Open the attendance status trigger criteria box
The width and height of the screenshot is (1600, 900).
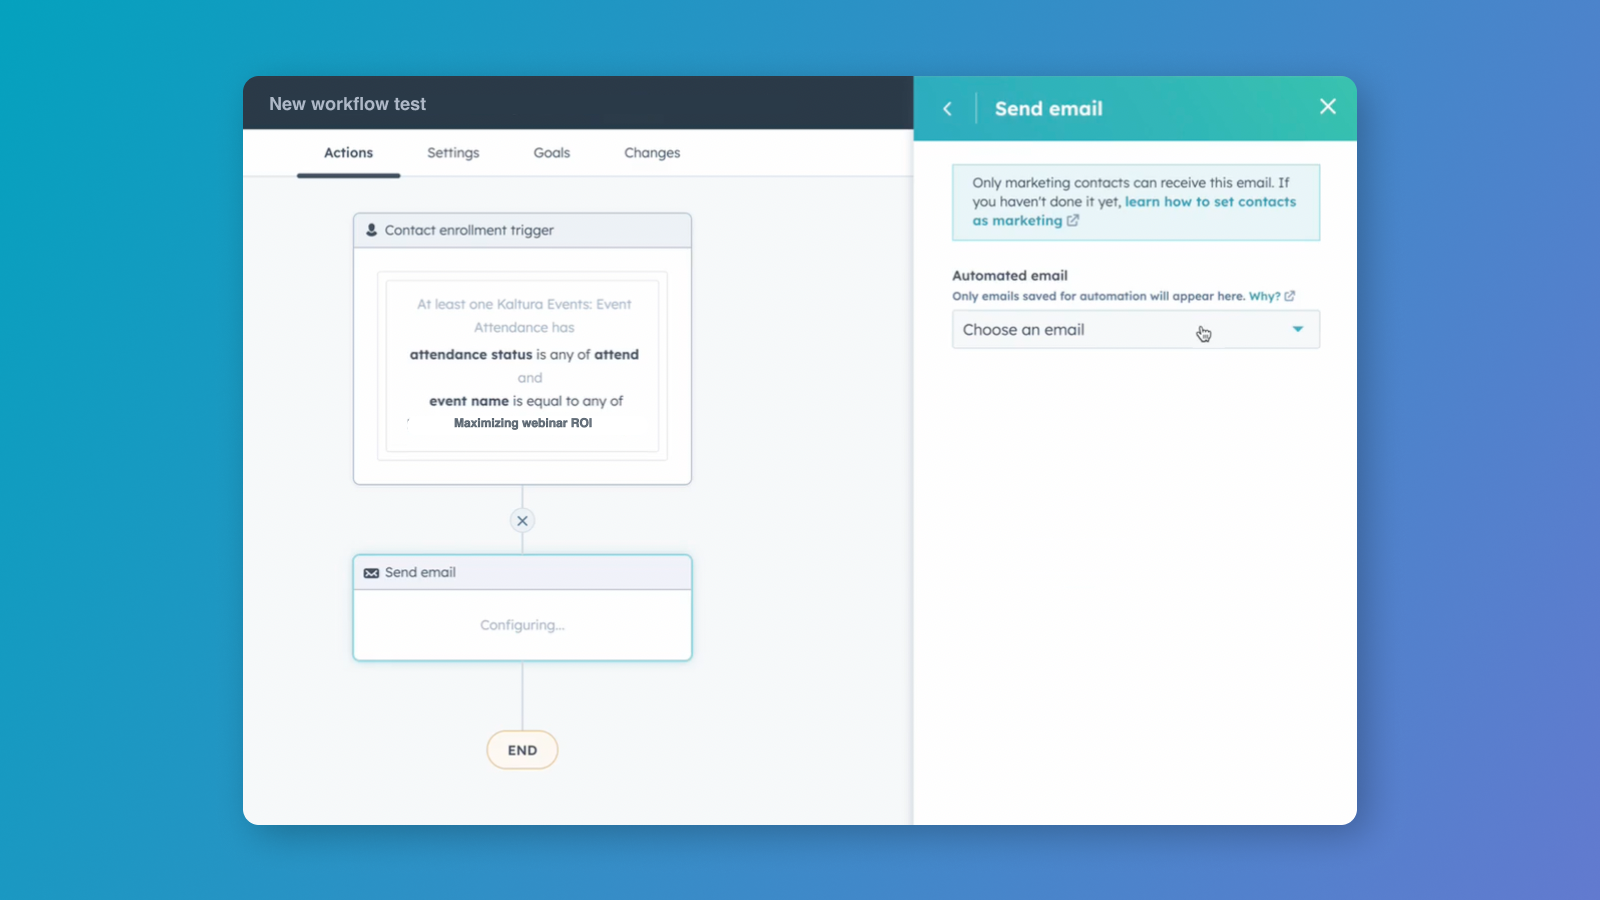click(x=522, y=365)
